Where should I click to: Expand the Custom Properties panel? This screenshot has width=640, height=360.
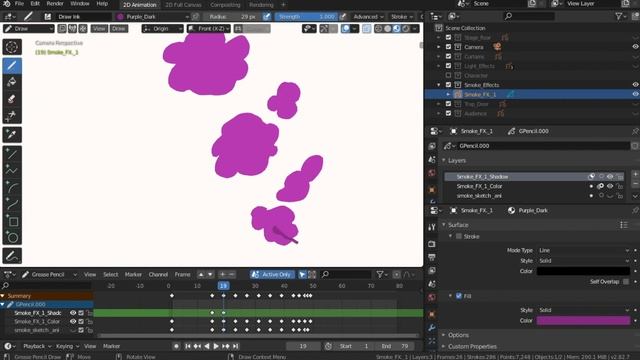click(472, 347)
